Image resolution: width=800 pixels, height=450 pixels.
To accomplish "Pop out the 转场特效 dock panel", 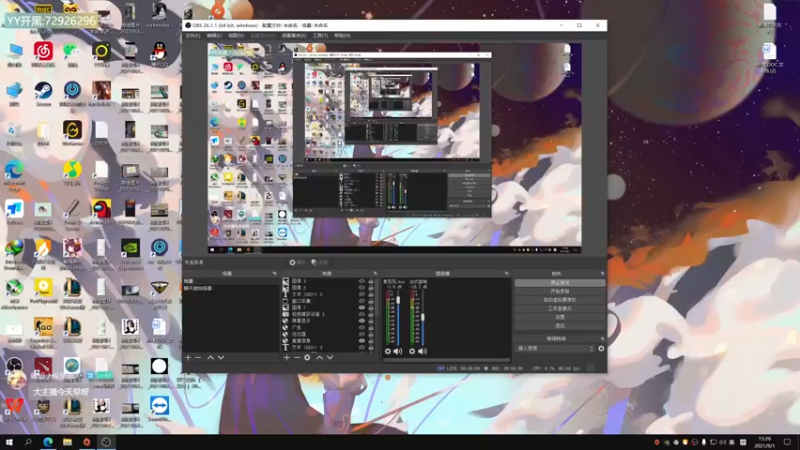I will point(602,339).
